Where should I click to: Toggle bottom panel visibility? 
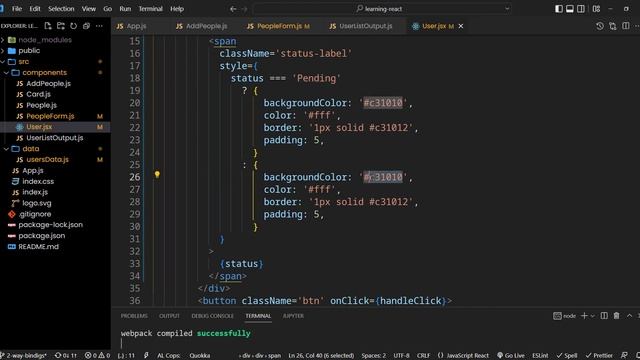tap(570, 9)
